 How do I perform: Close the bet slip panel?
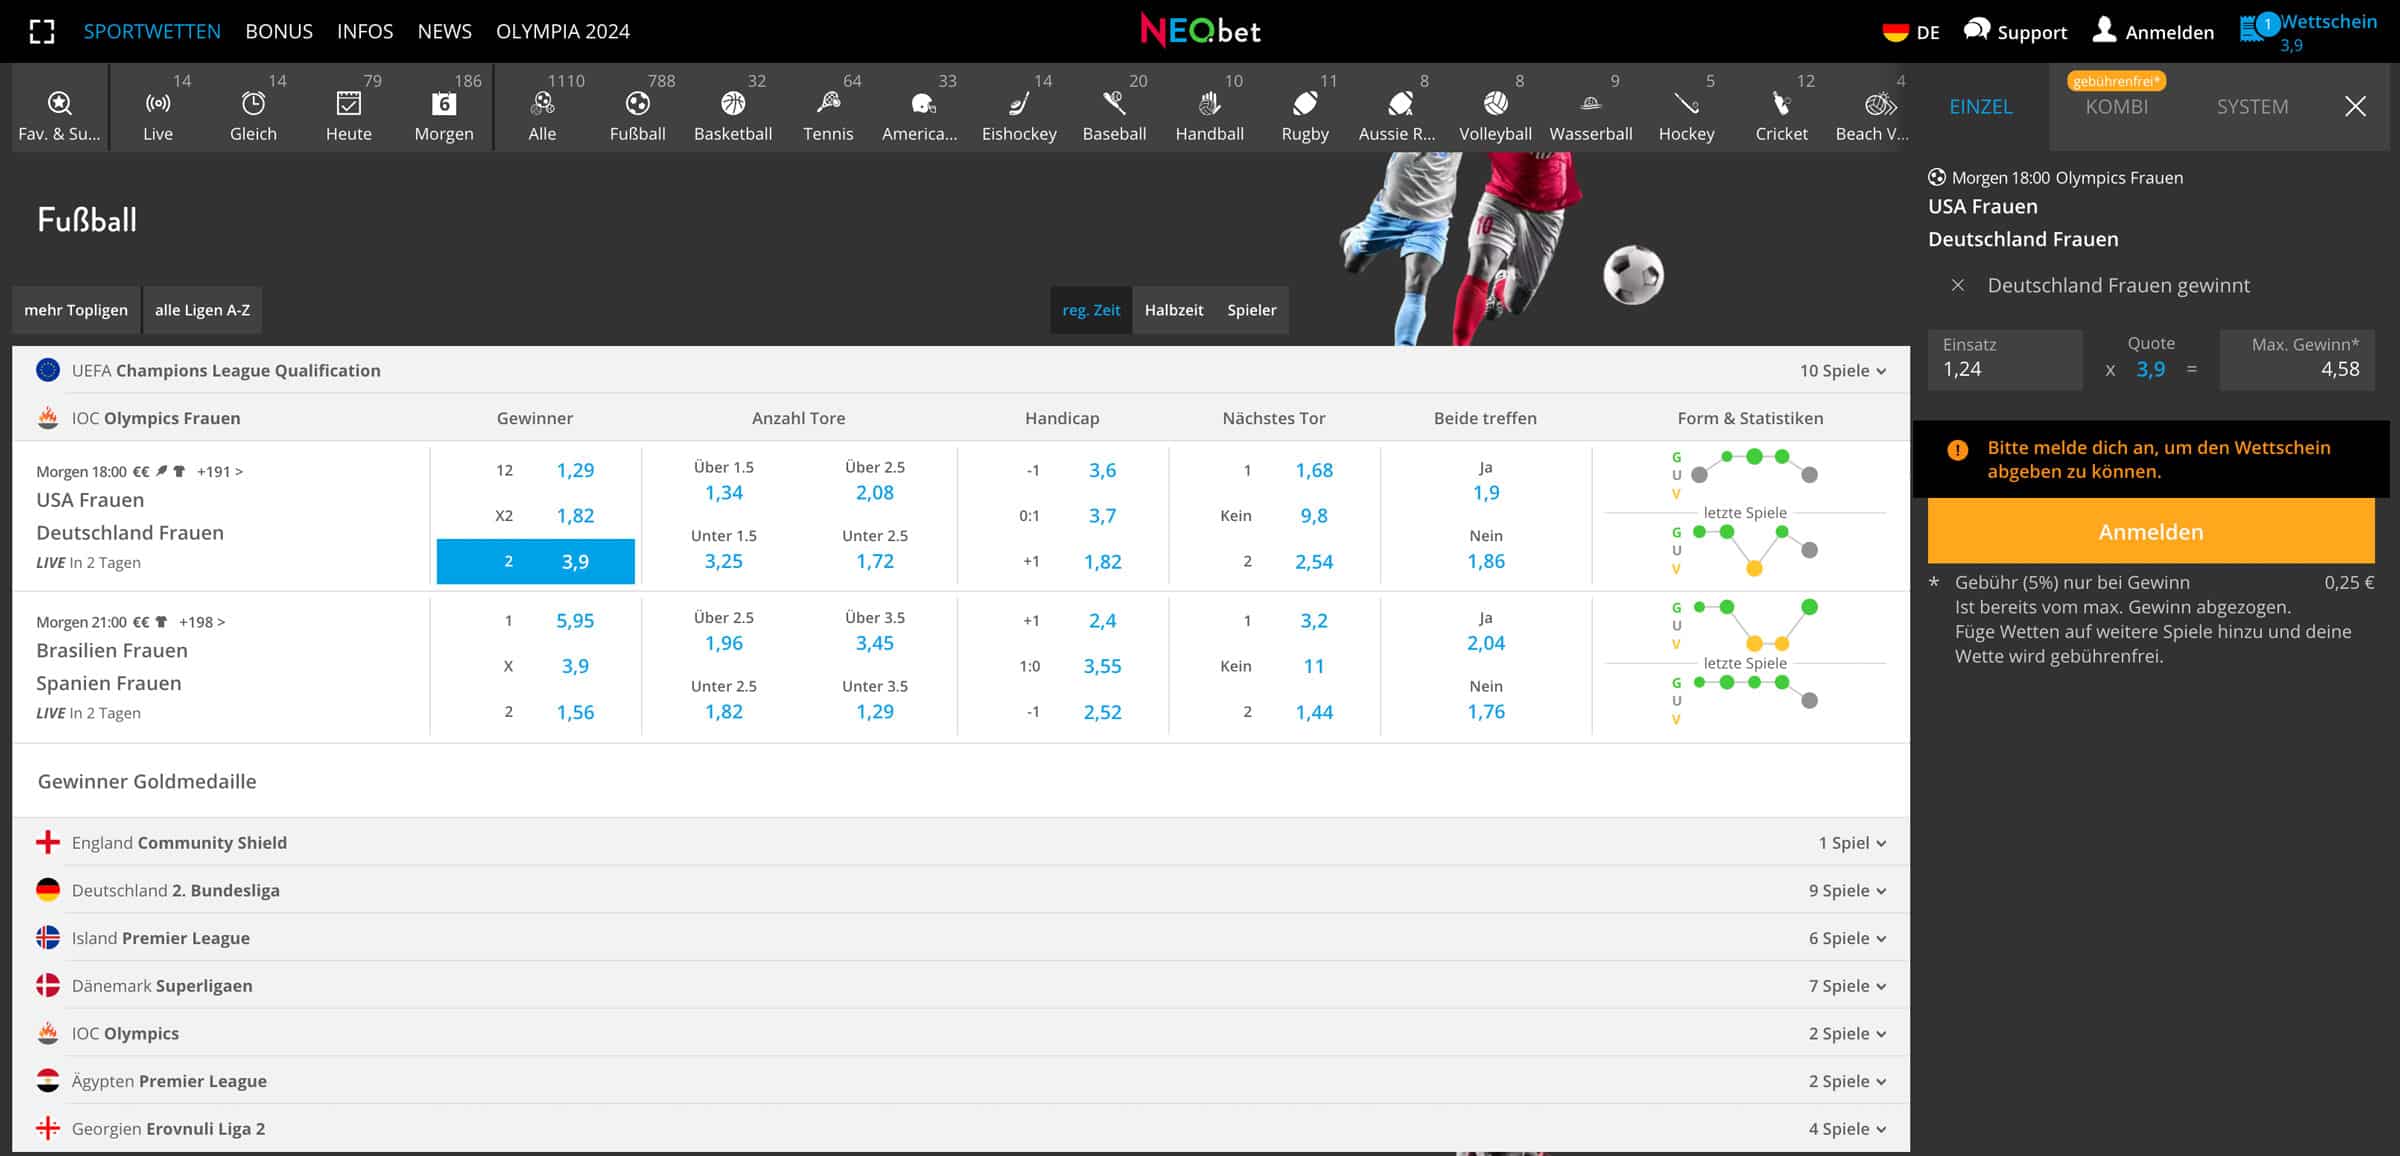(2355, 106)
